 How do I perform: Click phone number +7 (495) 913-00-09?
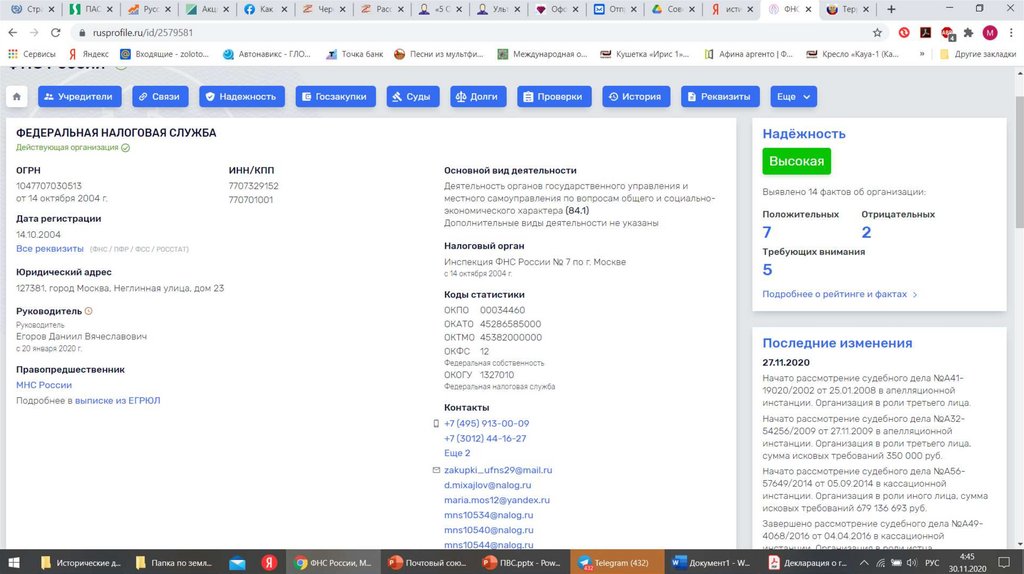tap(487, 423)
